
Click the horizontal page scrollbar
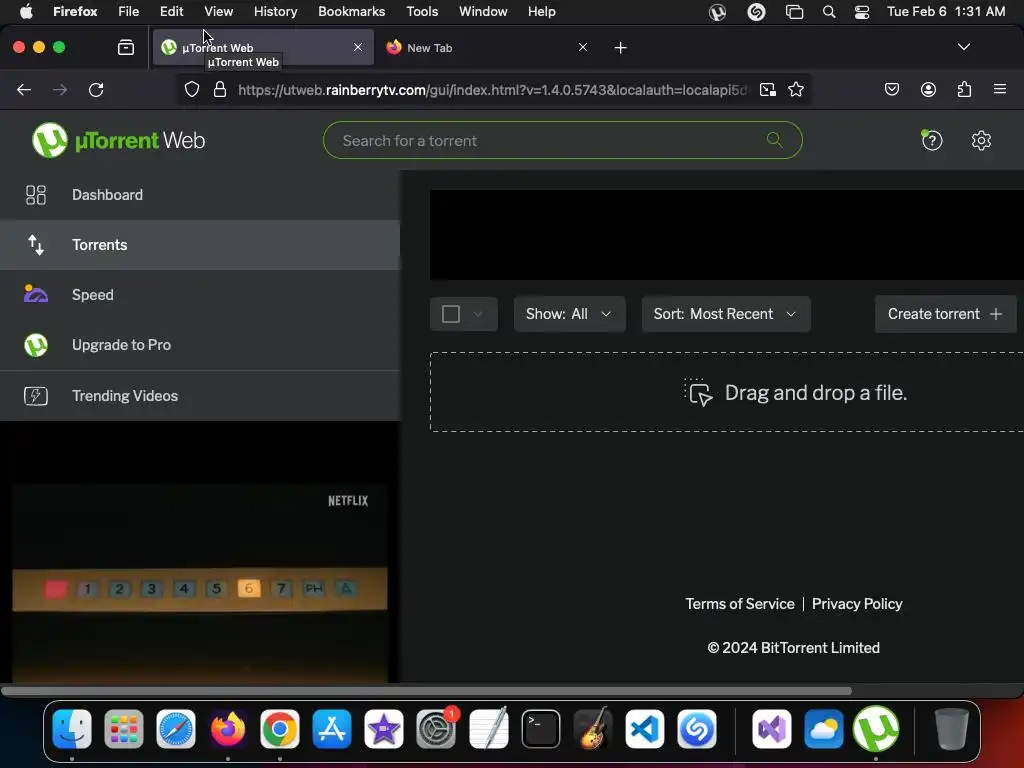point(426,691)
